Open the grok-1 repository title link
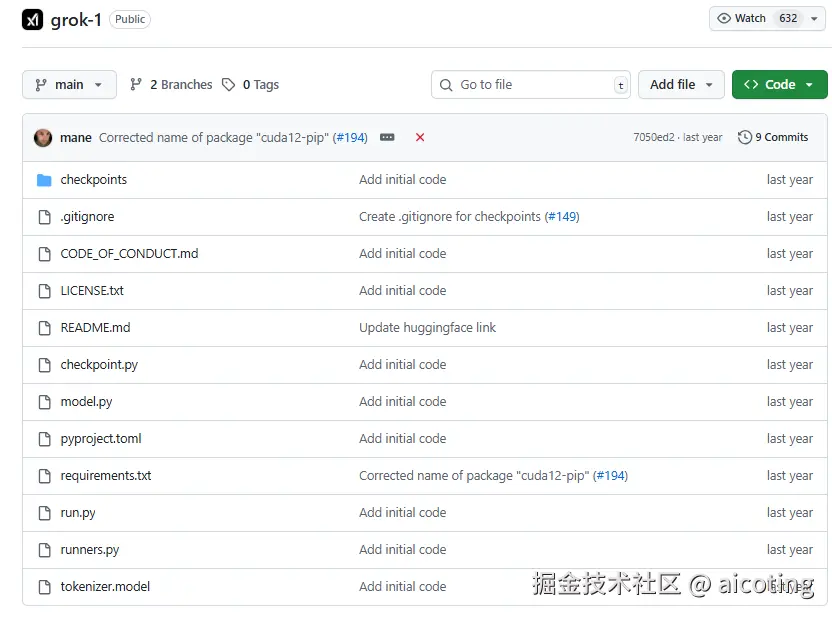 (76, 20)
